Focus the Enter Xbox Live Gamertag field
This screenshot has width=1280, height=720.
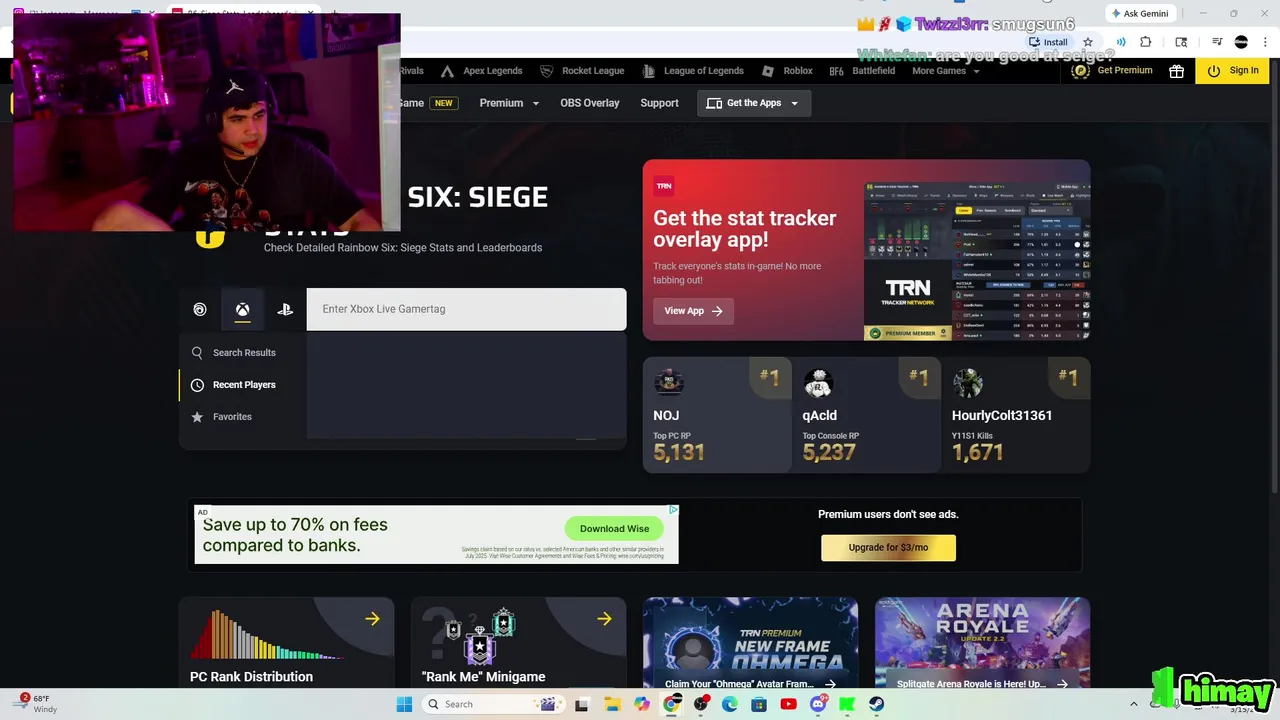(466, 310)
